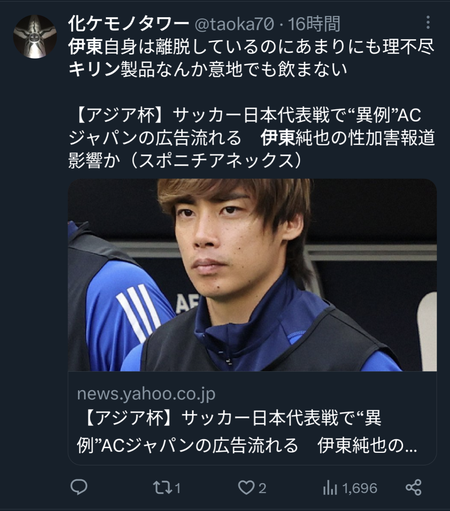The height and width of the screenshot is (511, 450).
Task: Click the reply speech bubble icon
Action: click(79, 487)
